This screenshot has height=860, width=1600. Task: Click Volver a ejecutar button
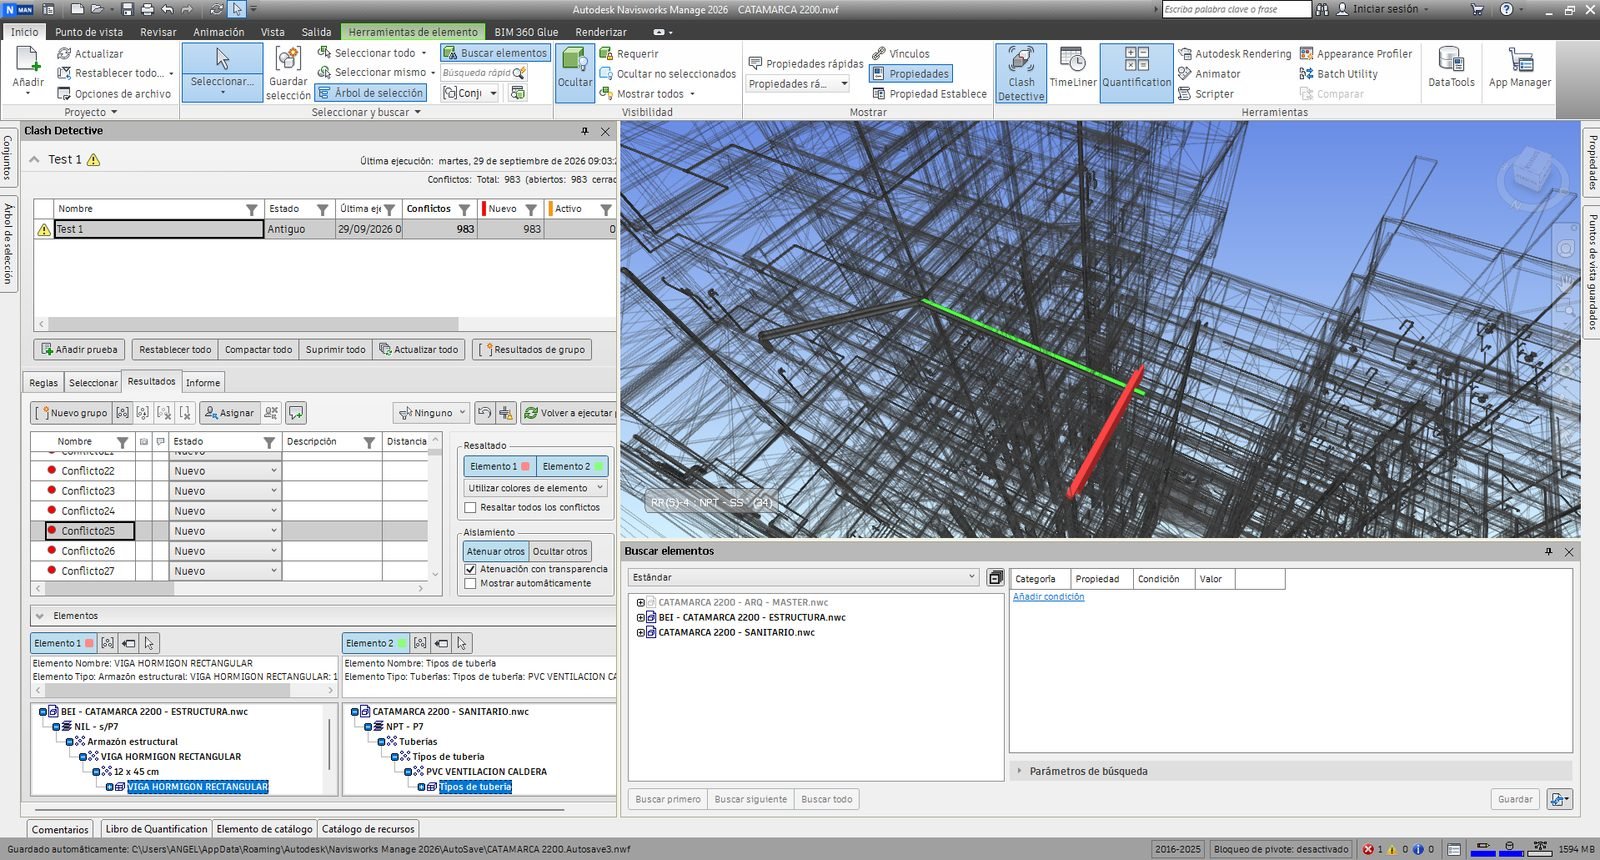click(x=569, y=413)
